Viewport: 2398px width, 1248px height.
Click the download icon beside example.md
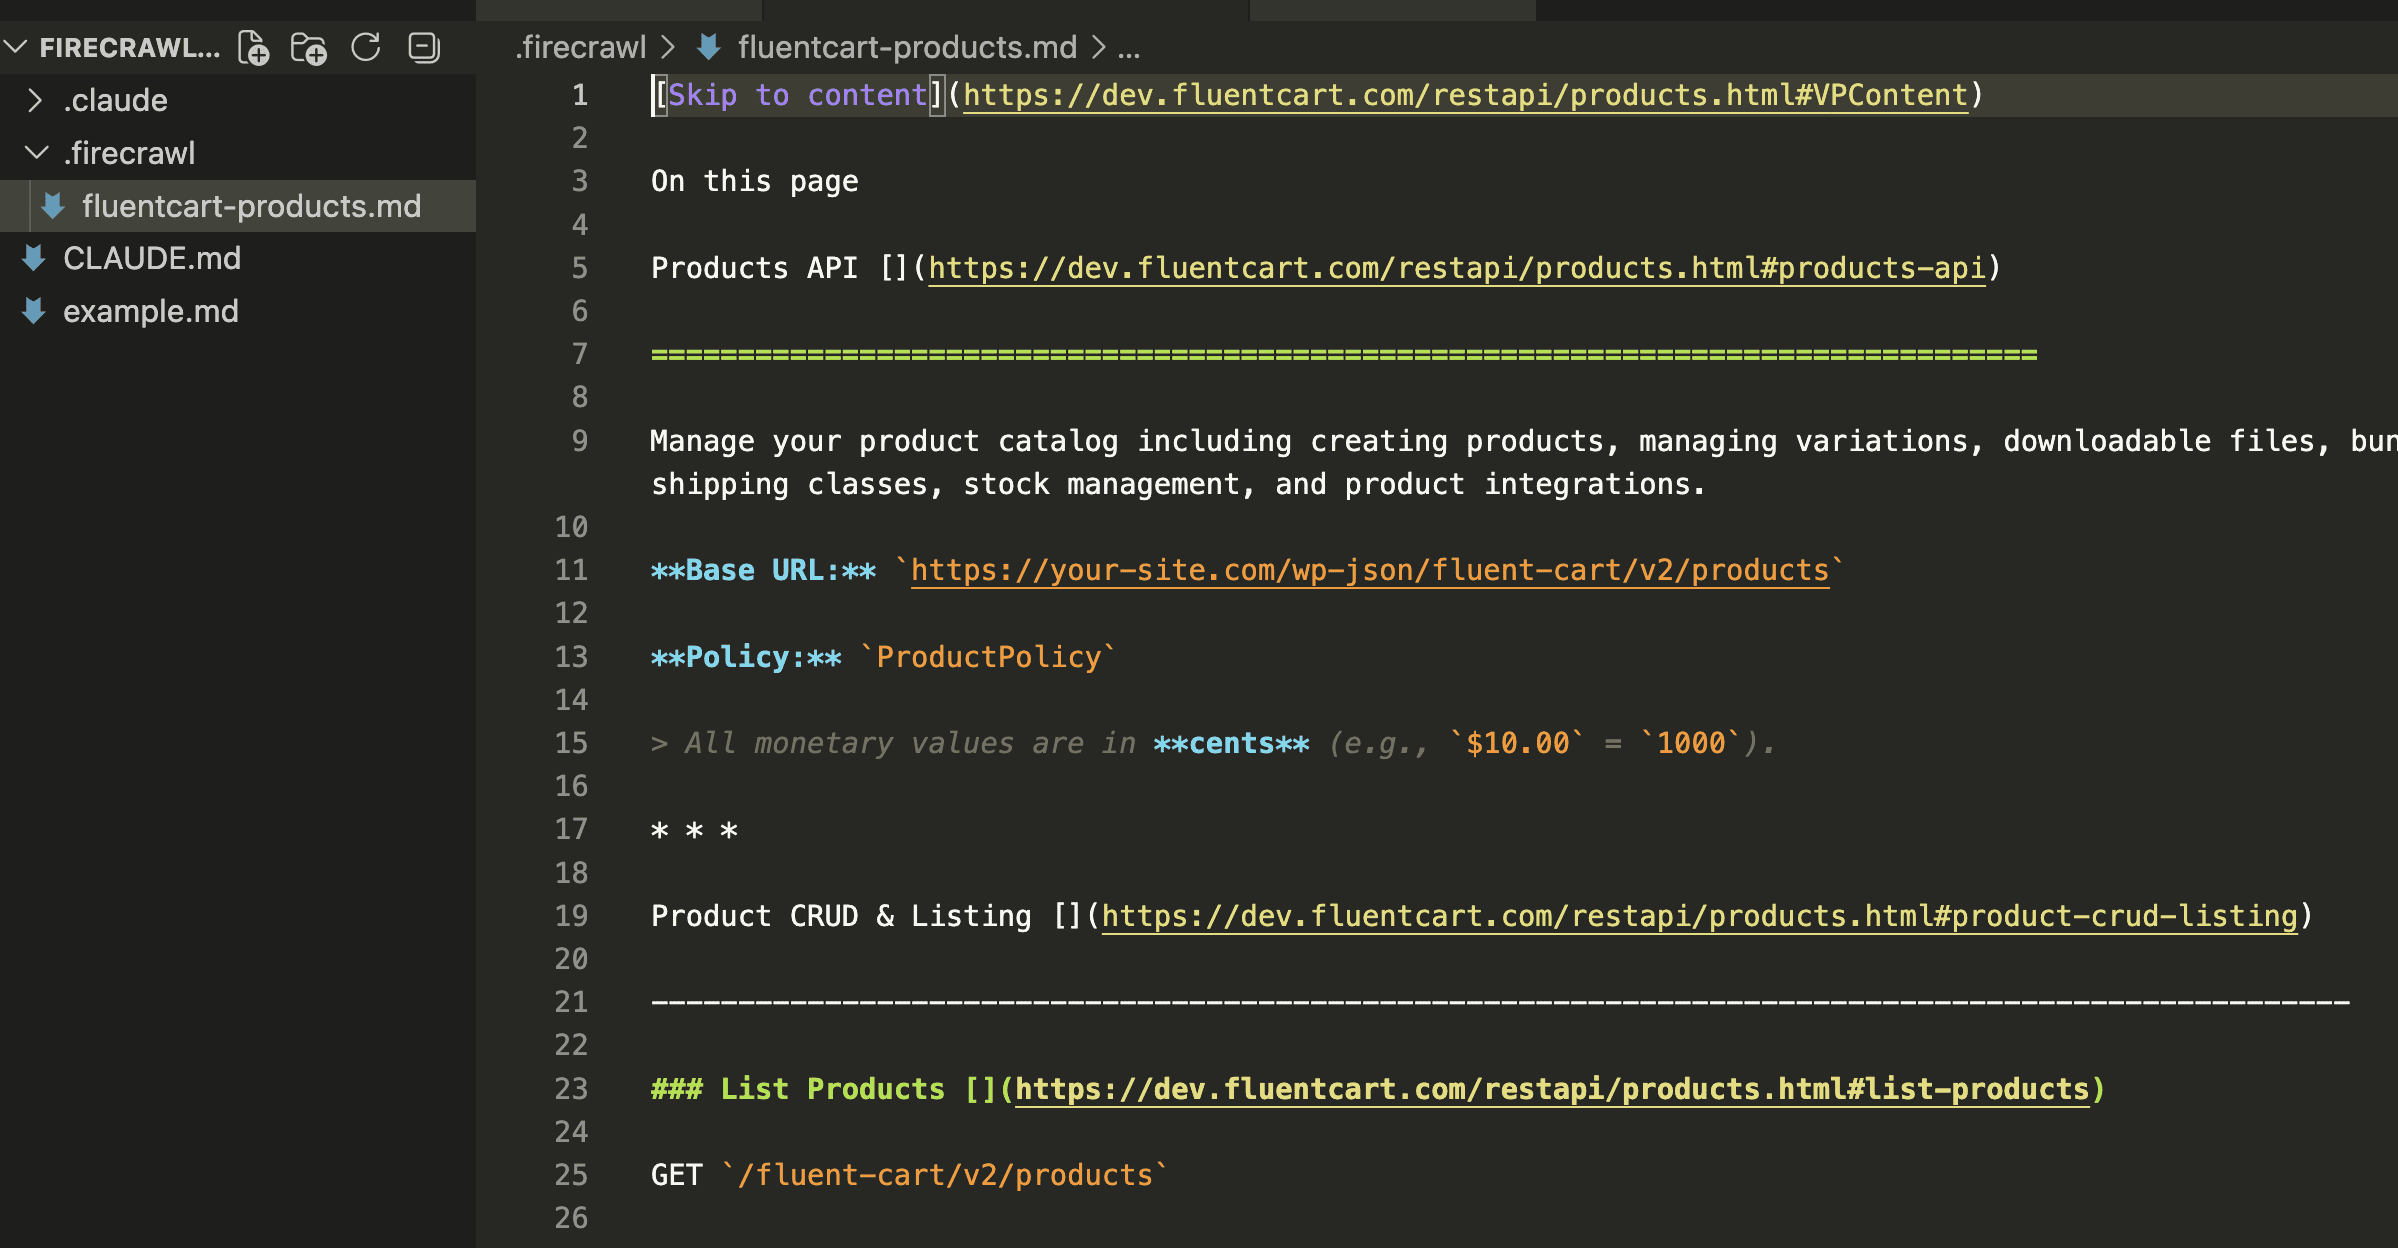click(x=34, y=311)
